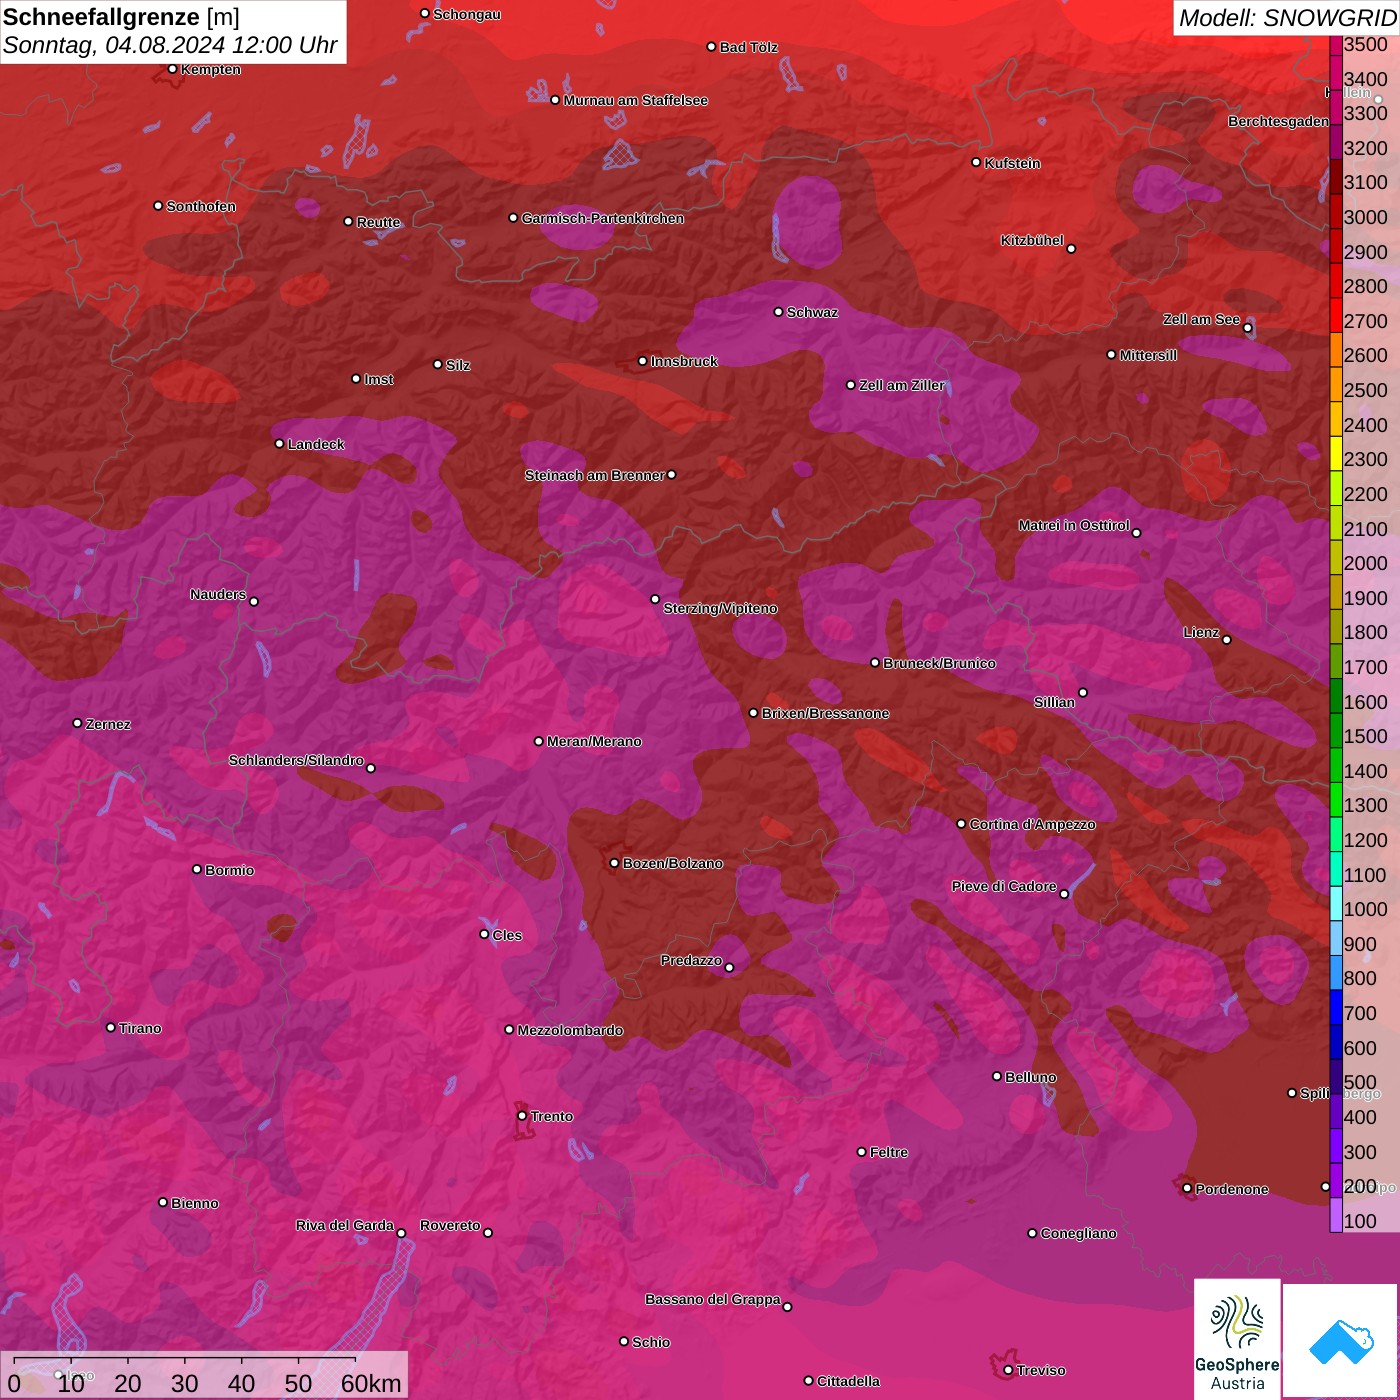This screenshot has height=1400, width=1400.
Task: Select the Bad Tölz marker dot
Action: tap(712, 47)
